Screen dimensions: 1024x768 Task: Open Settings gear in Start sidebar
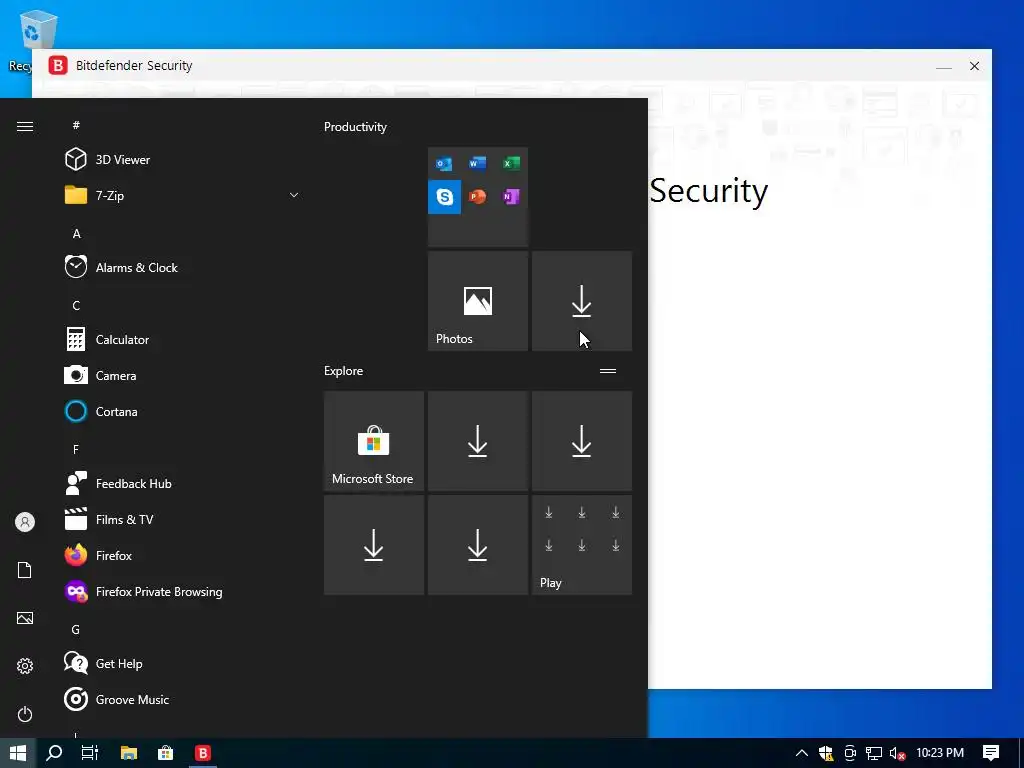(x=25, y=666)
